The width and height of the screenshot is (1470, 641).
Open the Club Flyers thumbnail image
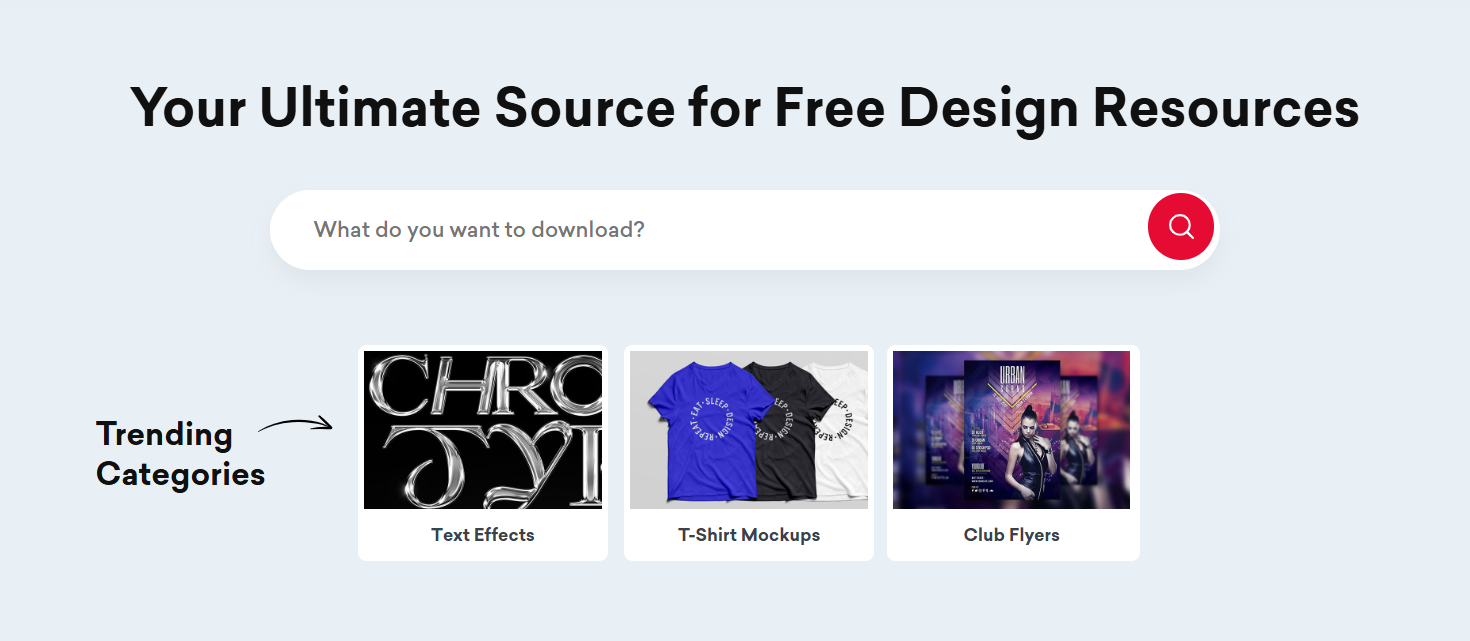pyautogui.click(x=1011, y=430)
